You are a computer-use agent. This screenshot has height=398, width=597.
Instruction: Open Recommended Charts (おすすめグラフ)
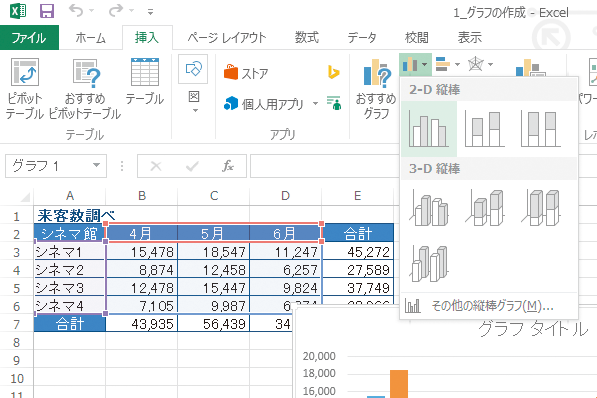[375, 88]
